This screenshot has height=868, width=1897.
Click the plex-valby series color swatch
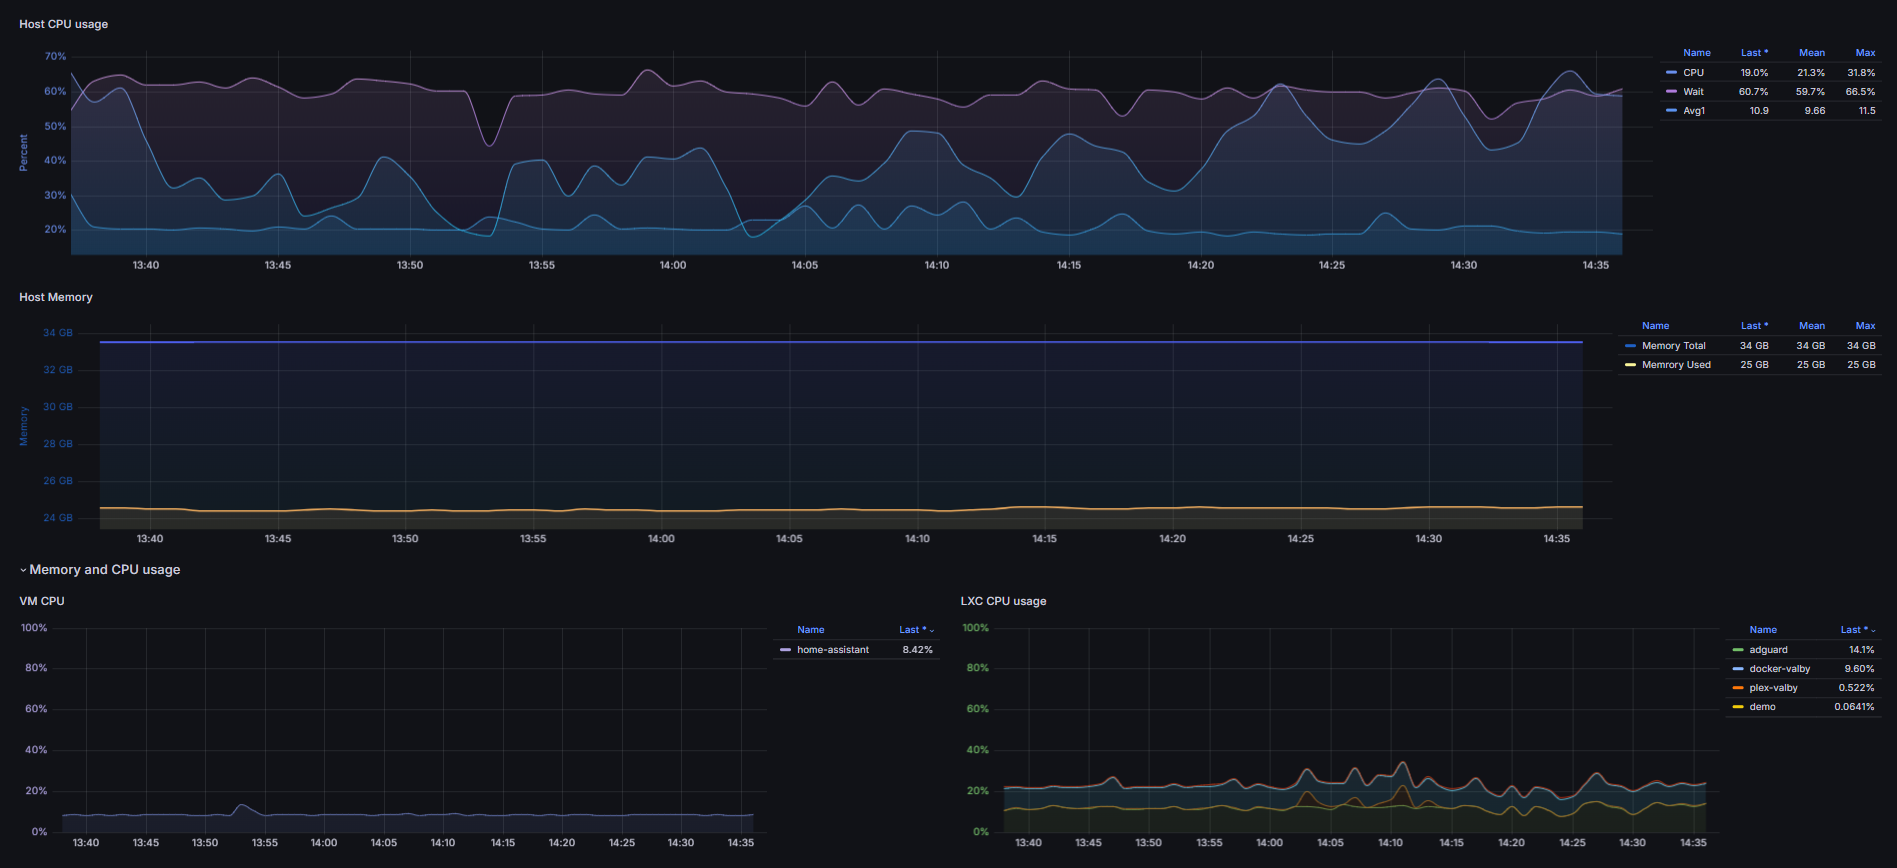pyautogui.click(x=1738, y=688)
